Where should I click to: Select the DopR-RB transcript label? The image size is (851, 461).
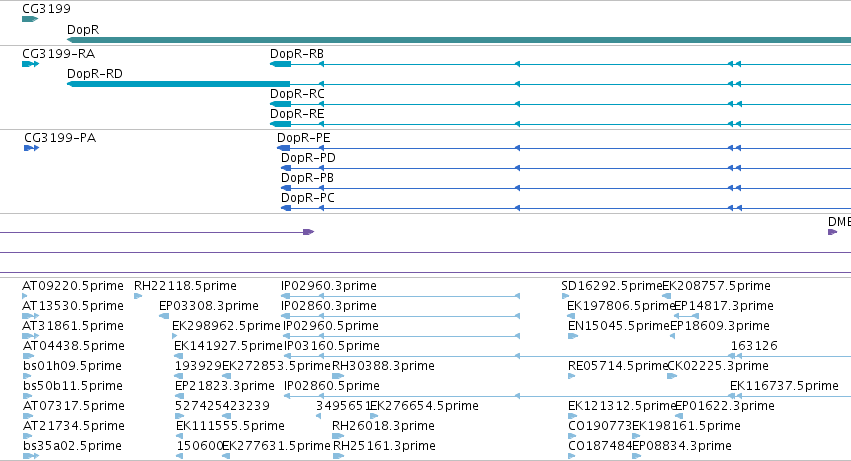click(x=297, y=54)
